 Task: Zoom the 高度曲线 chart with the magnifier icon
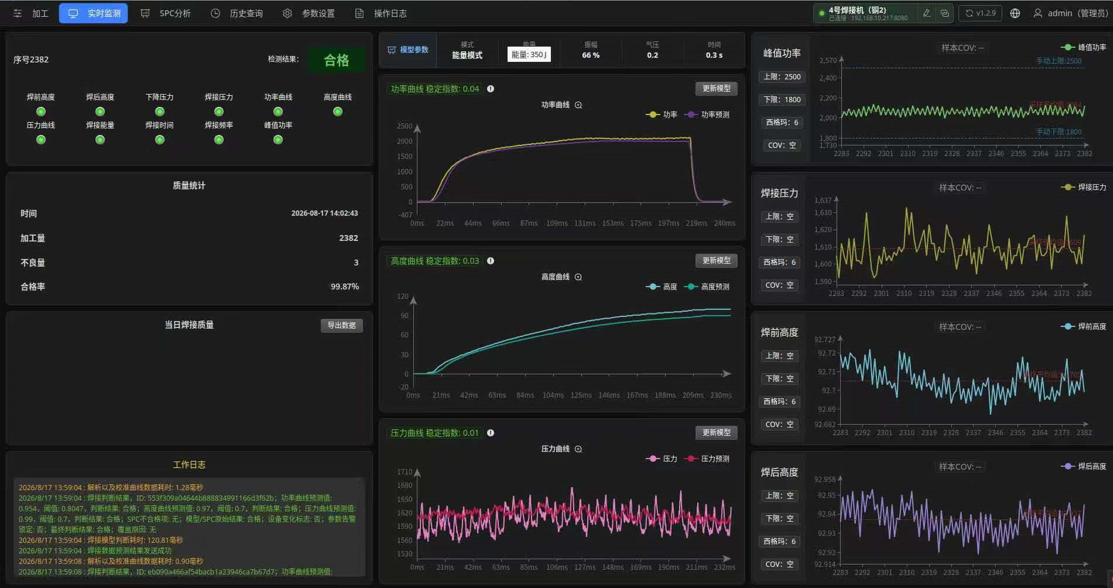(x=579, y=277)
